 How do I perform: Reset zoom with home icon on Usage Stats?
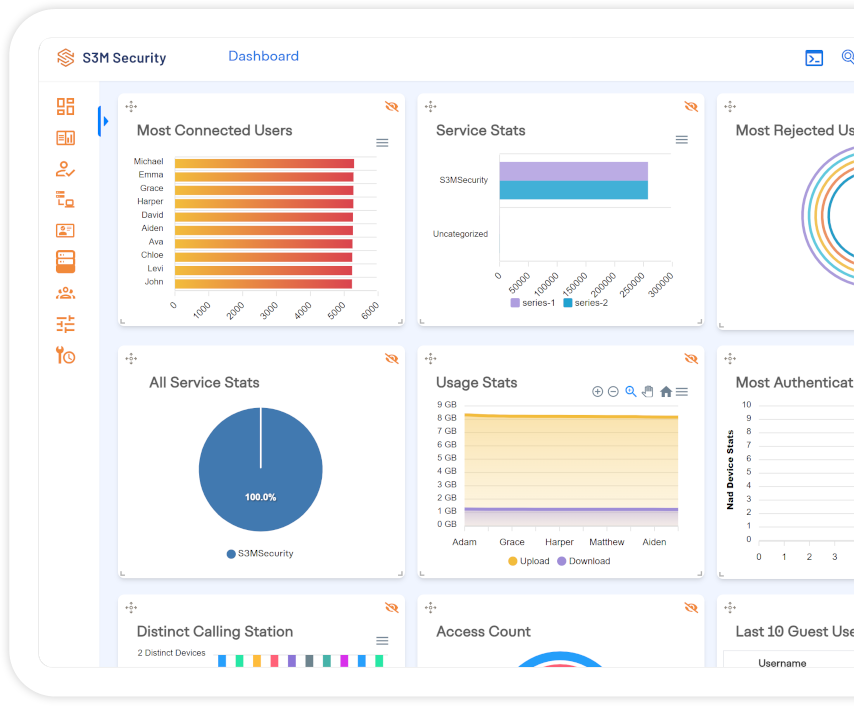pyautogui.click(x=665, y=392)
